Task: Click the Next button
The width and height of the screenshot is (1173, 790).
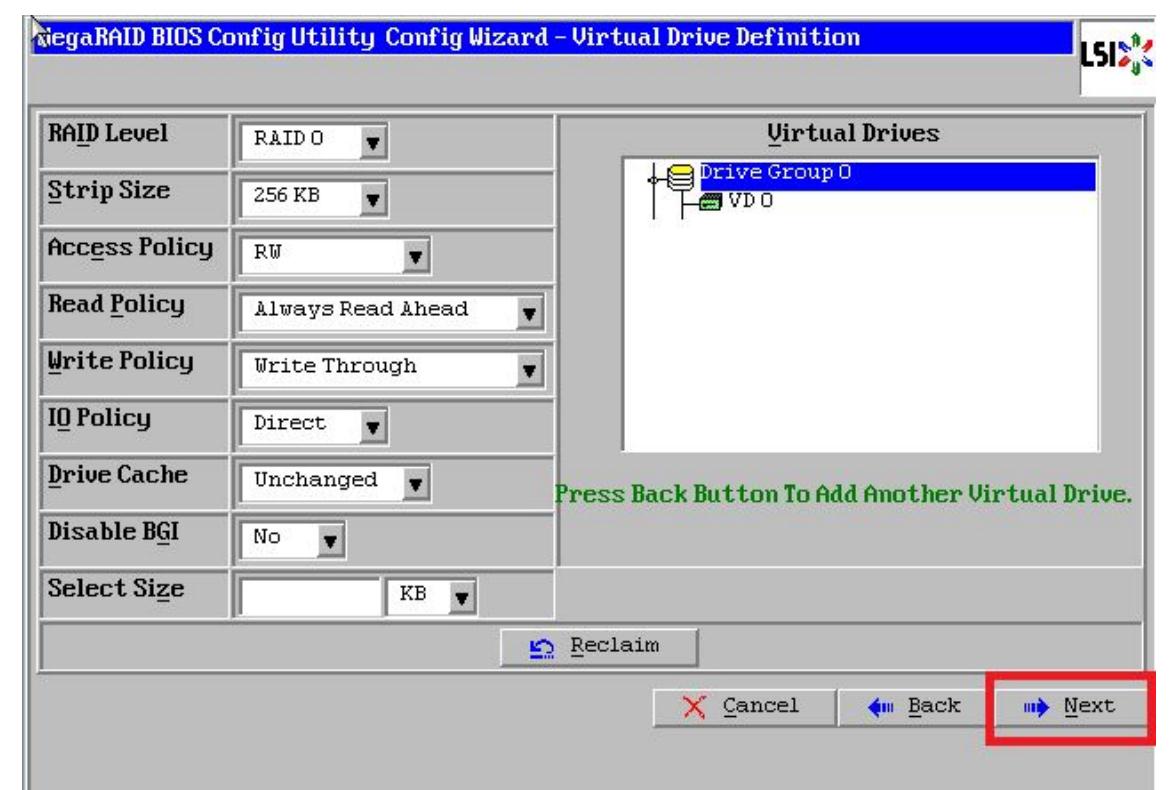Action: [1070, 707]
